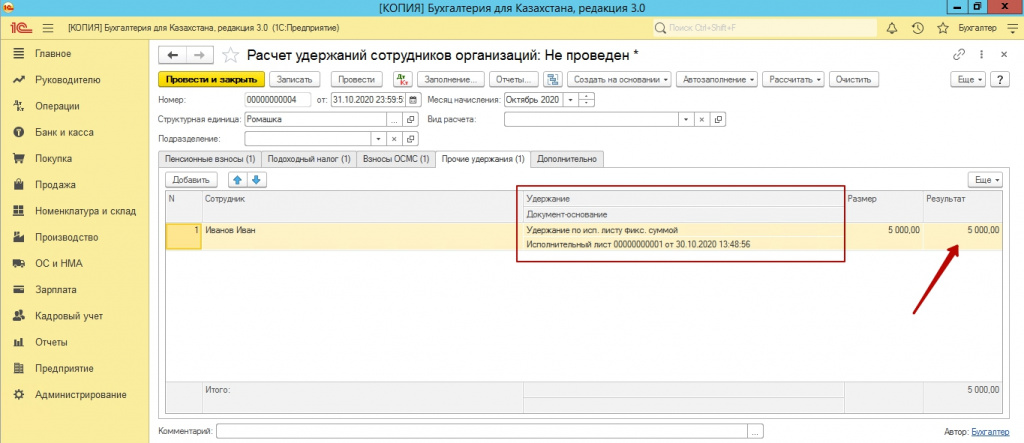Click Добавить button above table

(191, 180)
